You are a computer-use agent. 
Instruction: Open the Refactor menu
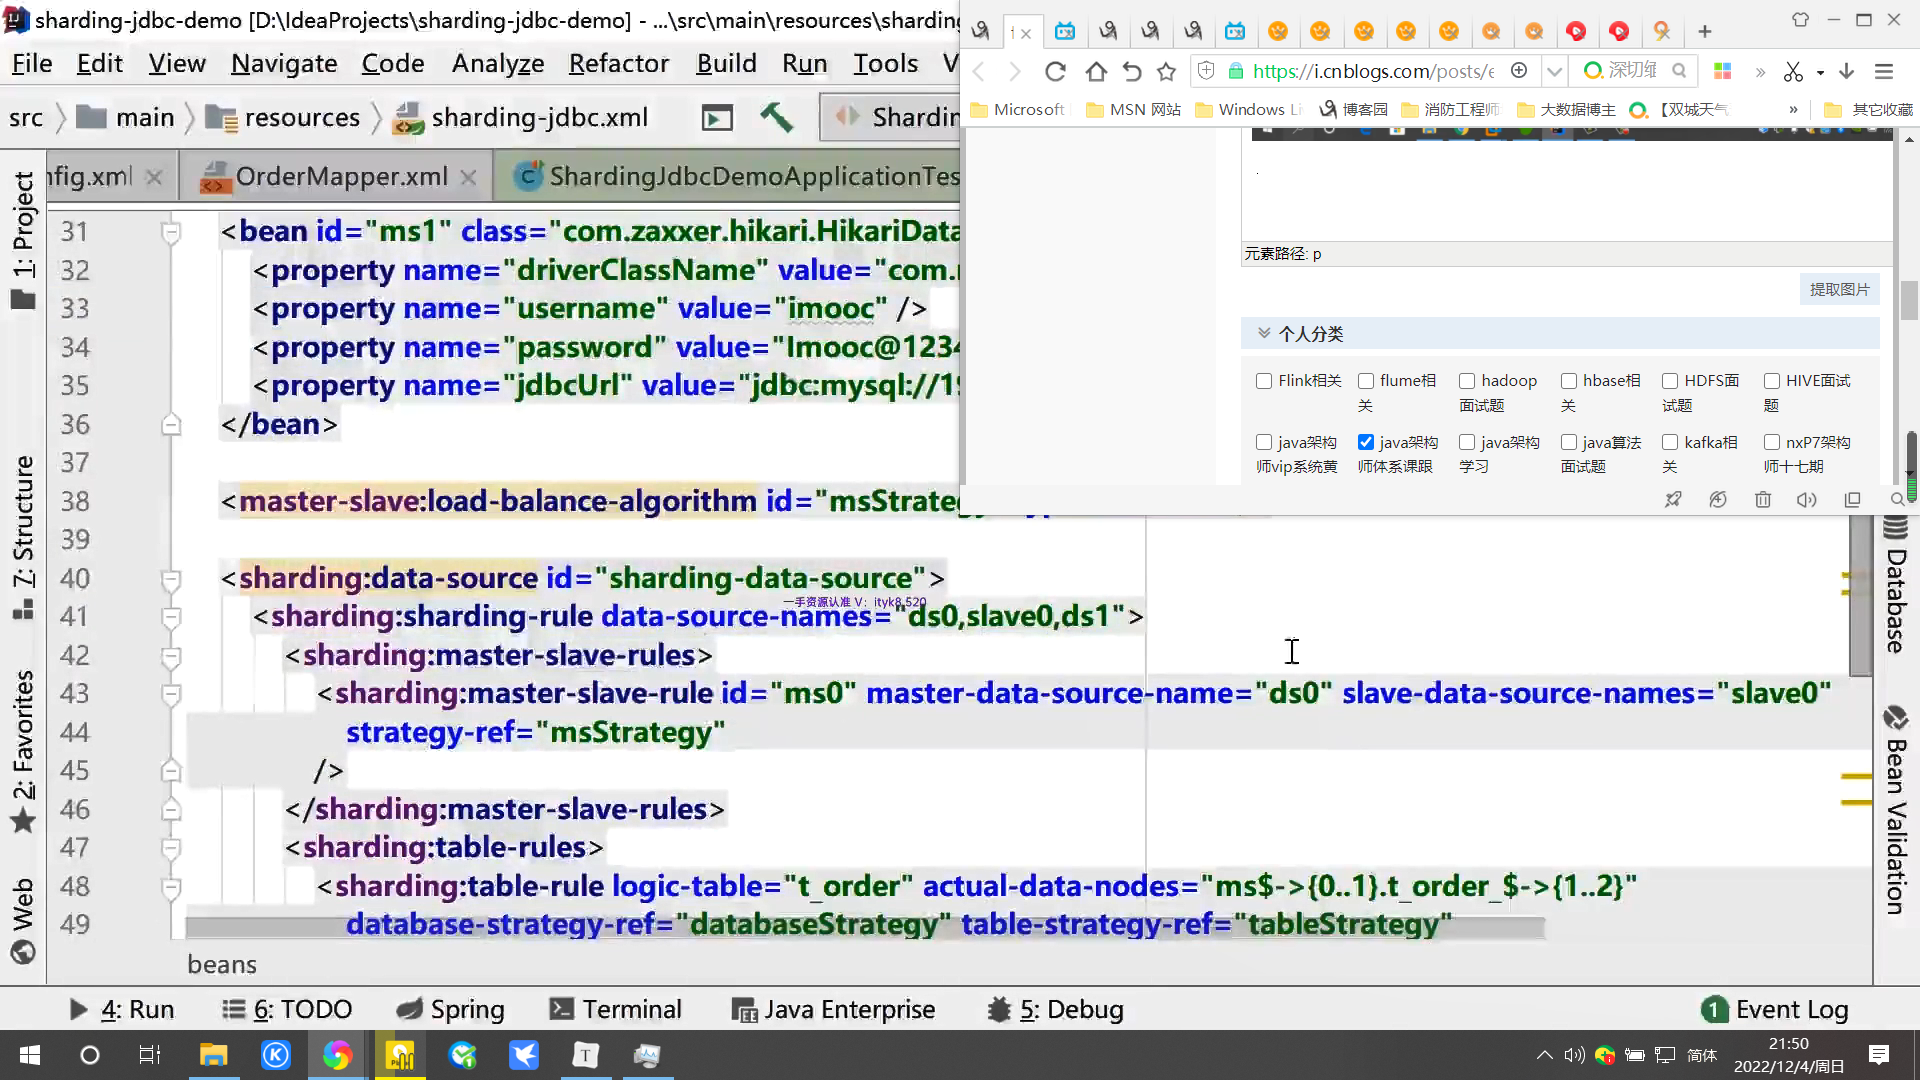(618, 64)
